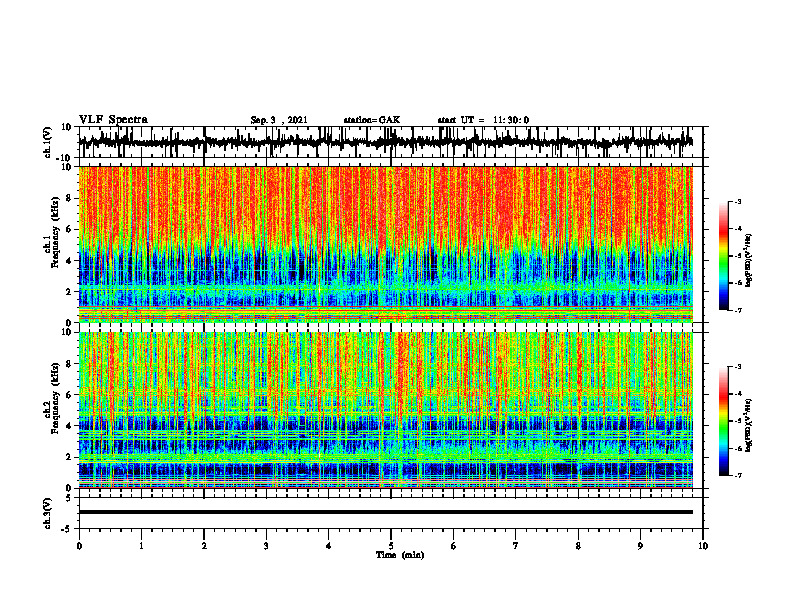Click the "6" kHz tick on ch.1 spectrogram
792x612 pixels.
[x=69, y=229]
